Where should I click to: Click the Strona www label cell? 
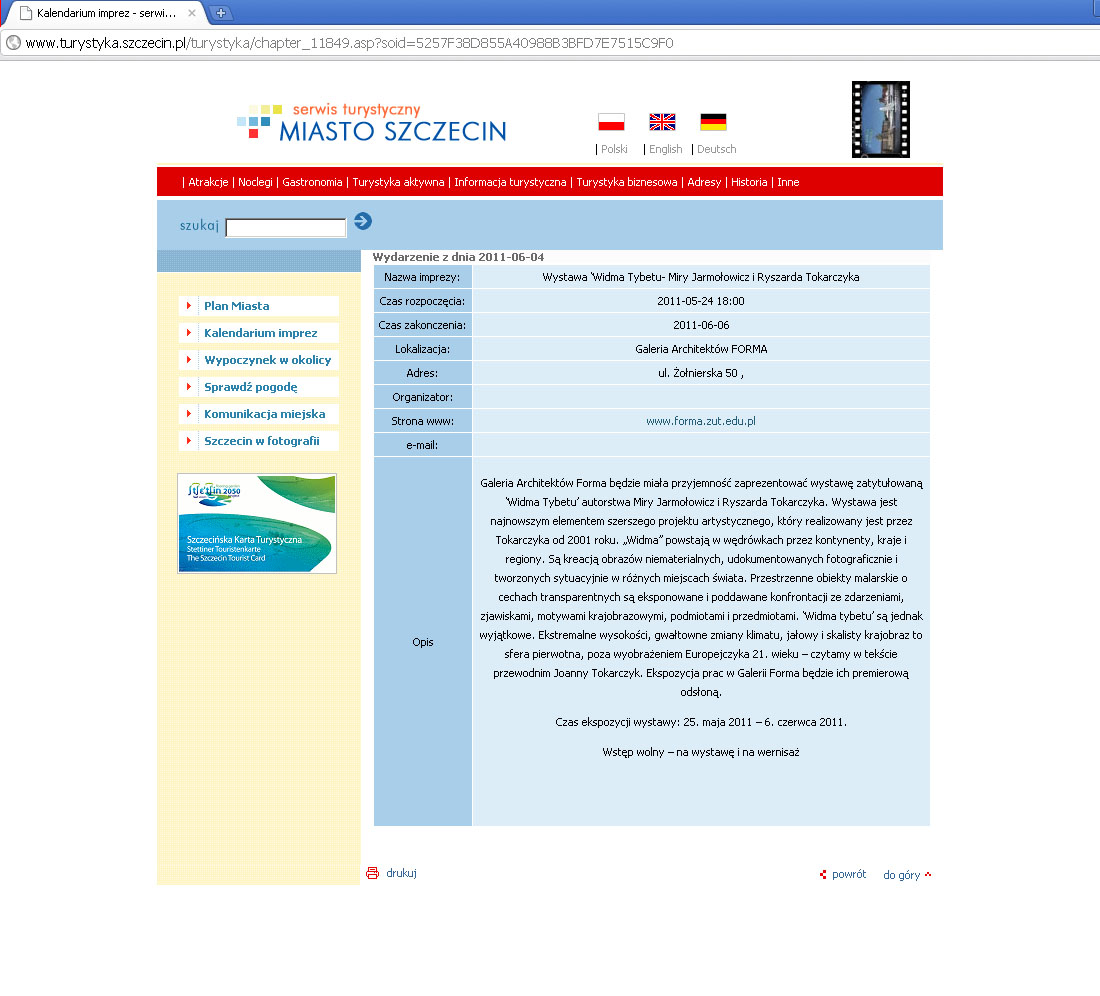(422, 421)
